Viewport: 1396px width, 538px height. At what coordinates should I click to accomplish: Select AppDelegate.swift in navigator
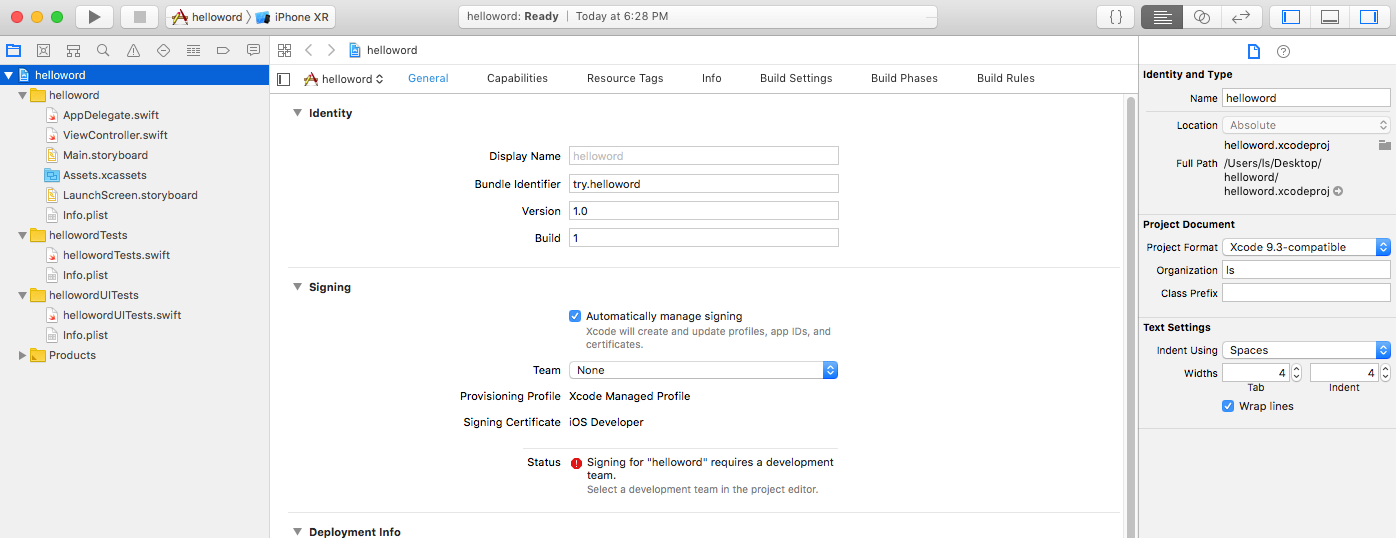[x=111, y=115]
